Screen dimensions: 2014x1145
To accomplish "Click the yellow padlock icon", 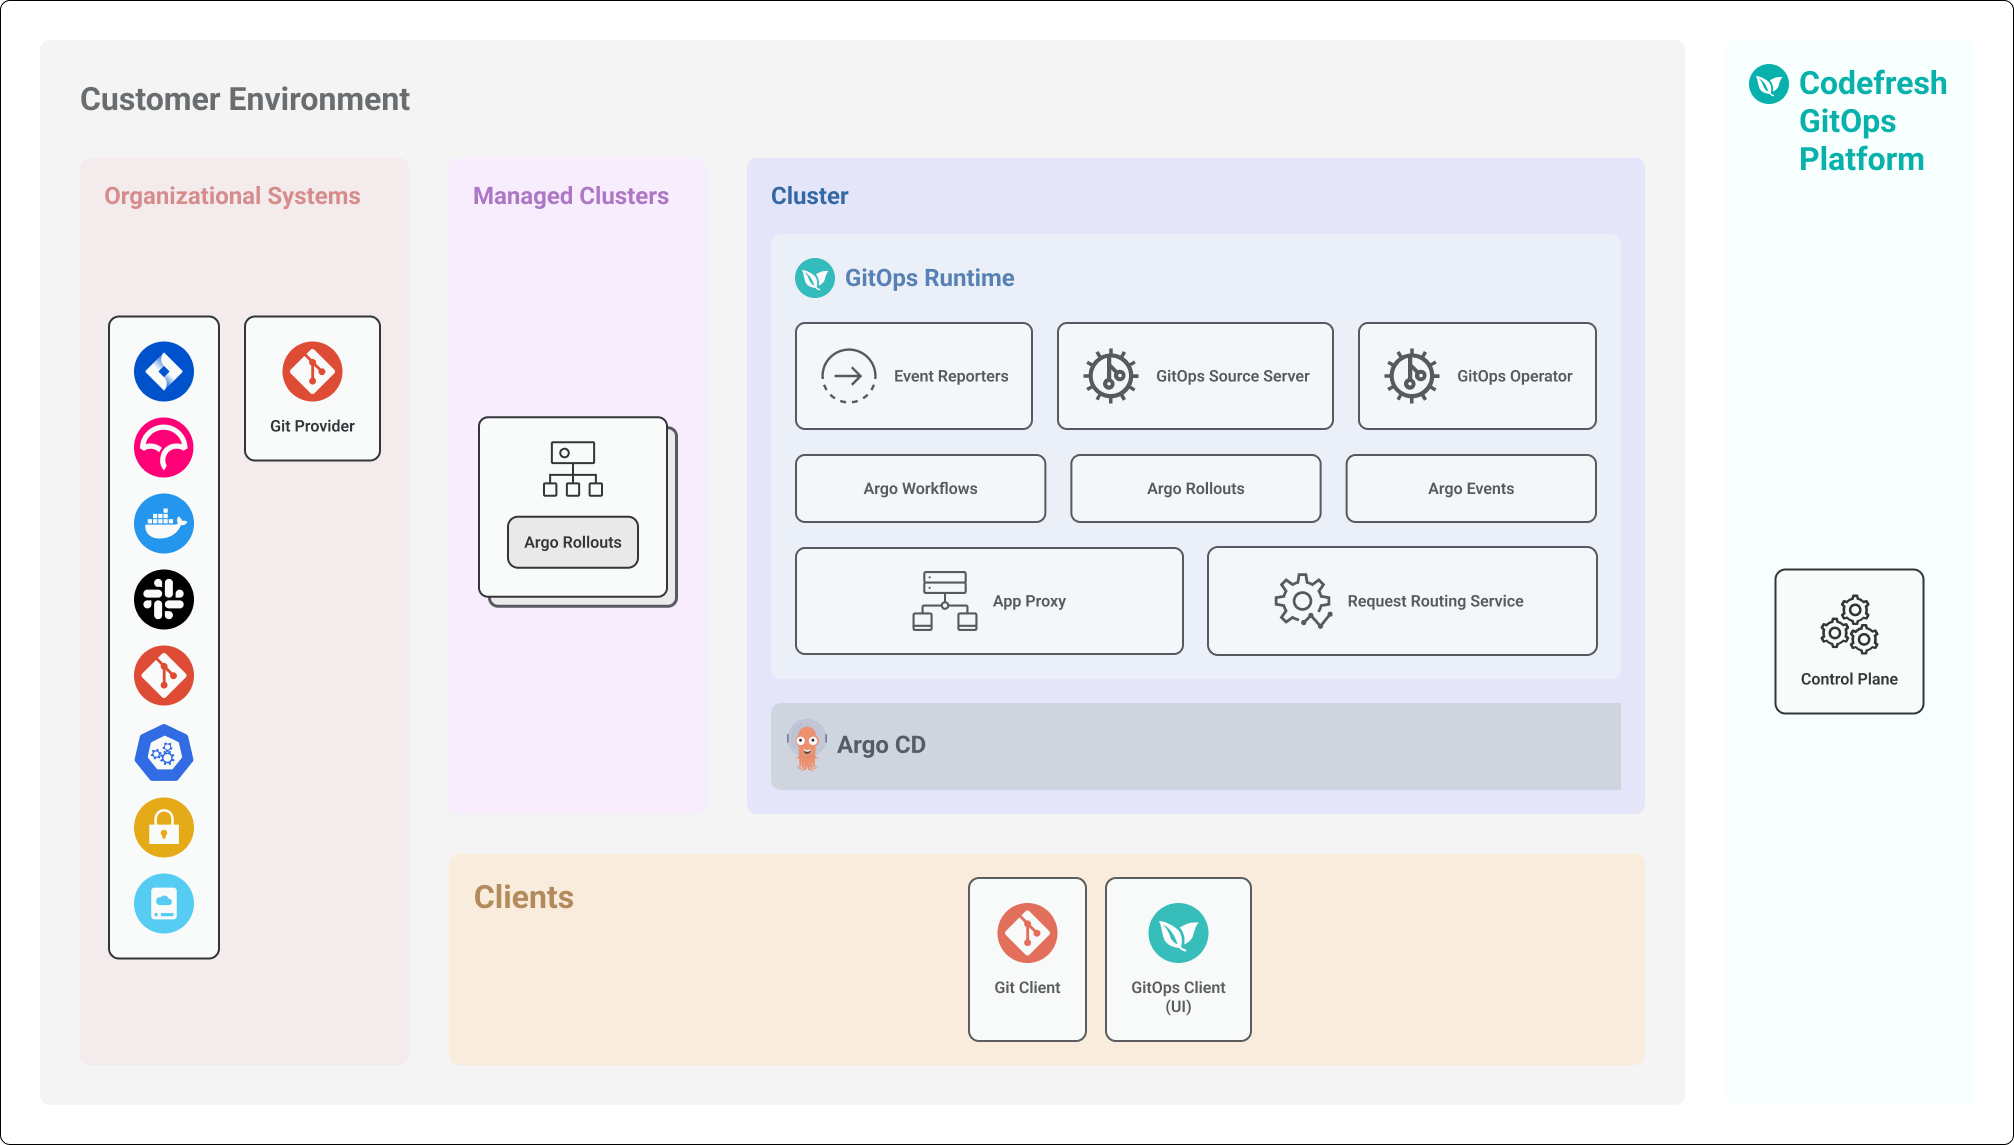I will pyautogui.click(x=164, y=828).
